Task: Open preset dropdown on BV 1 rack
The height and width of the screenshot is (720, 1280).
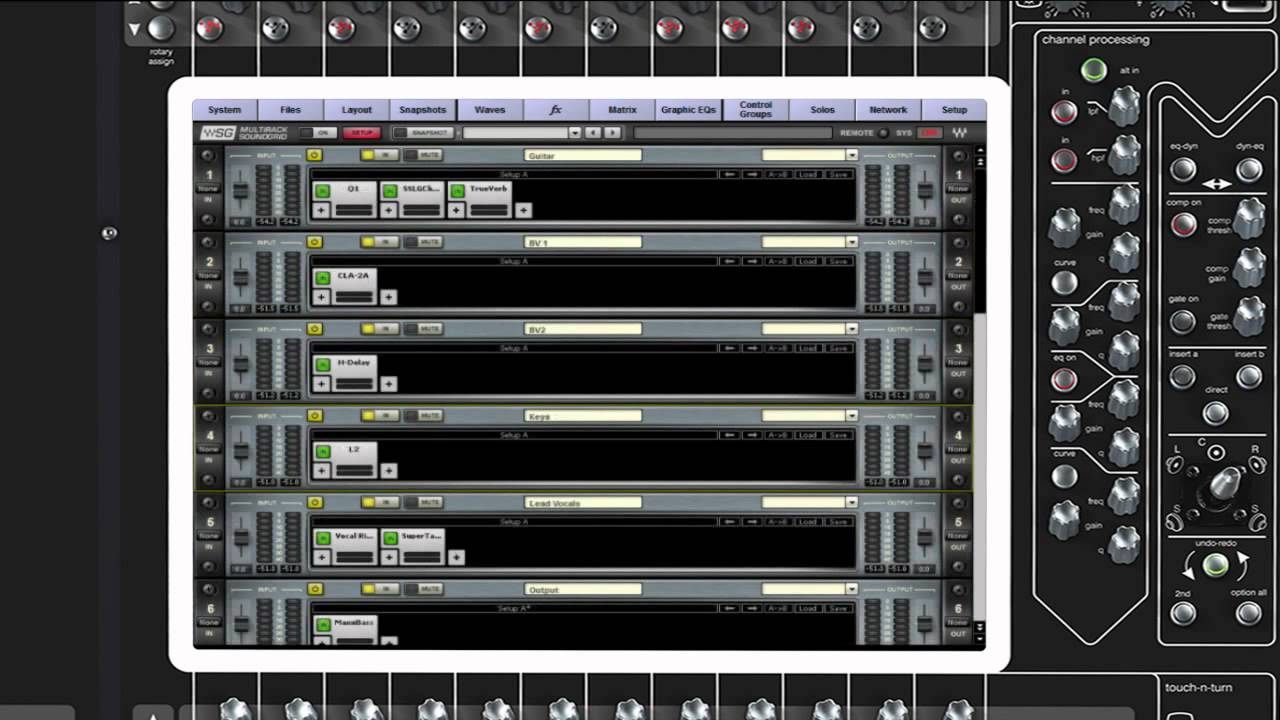Action: click(852, 242)
